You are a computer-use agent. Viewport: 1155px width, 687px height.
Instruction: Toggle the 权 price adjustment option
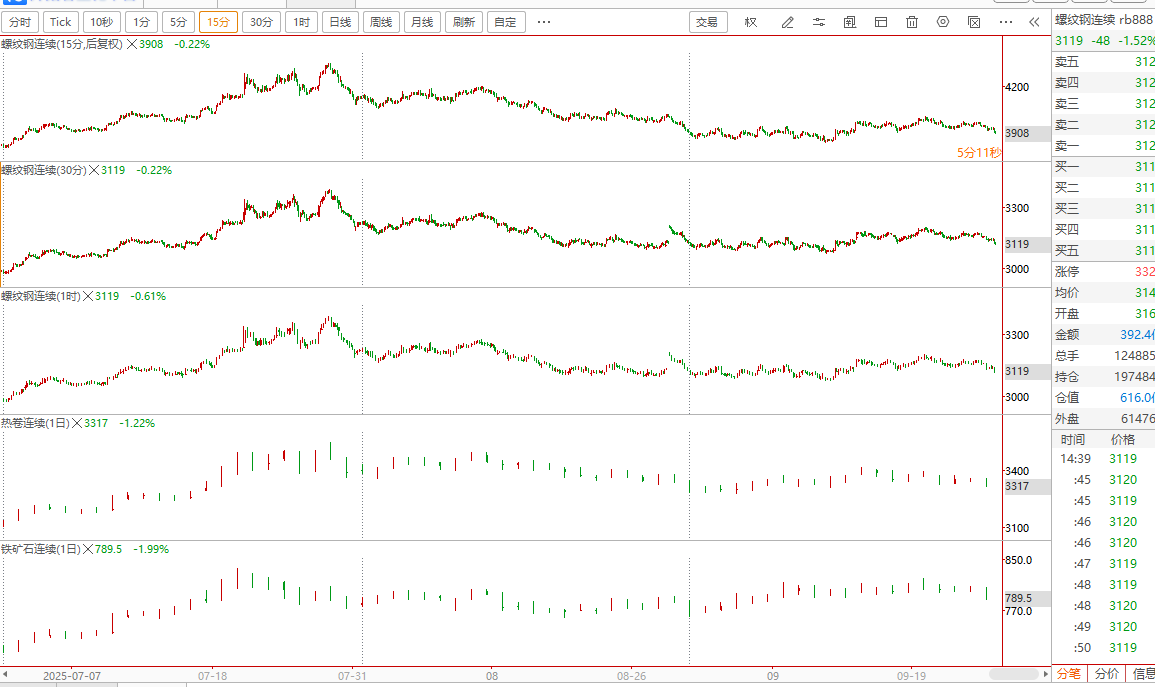click(x=751, y=22)
